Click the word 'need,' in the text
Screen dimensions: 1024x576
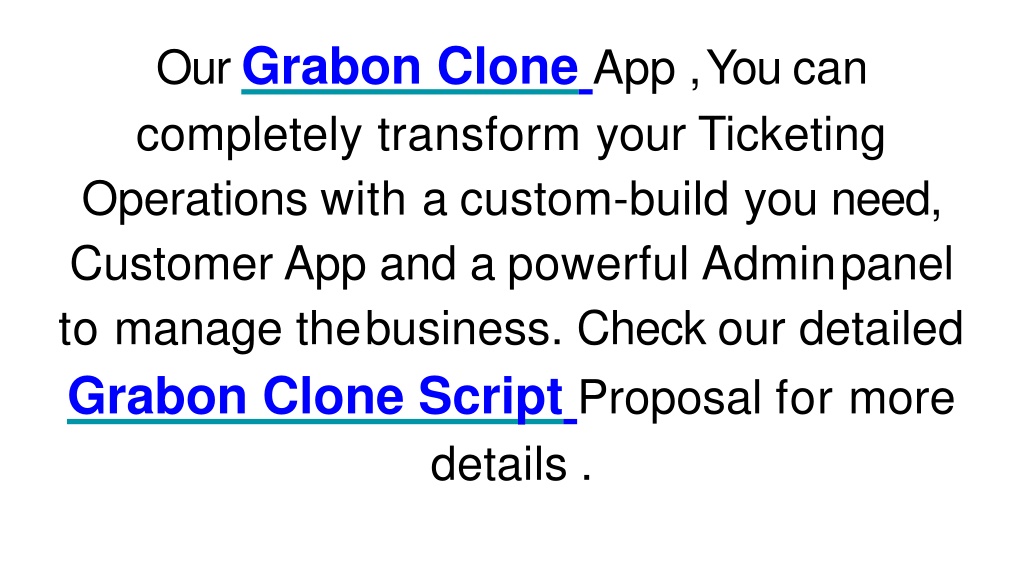pyautogui.click(x=887, y=200)
